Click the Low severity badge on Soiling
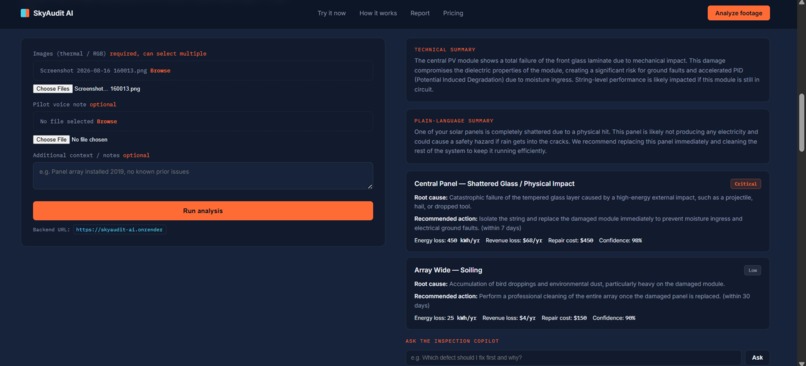 point(753,270)
